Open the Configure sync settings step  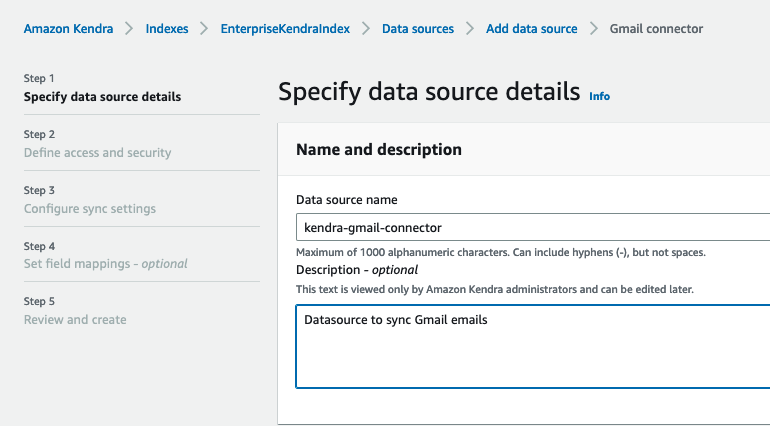[x=89, y=209]
